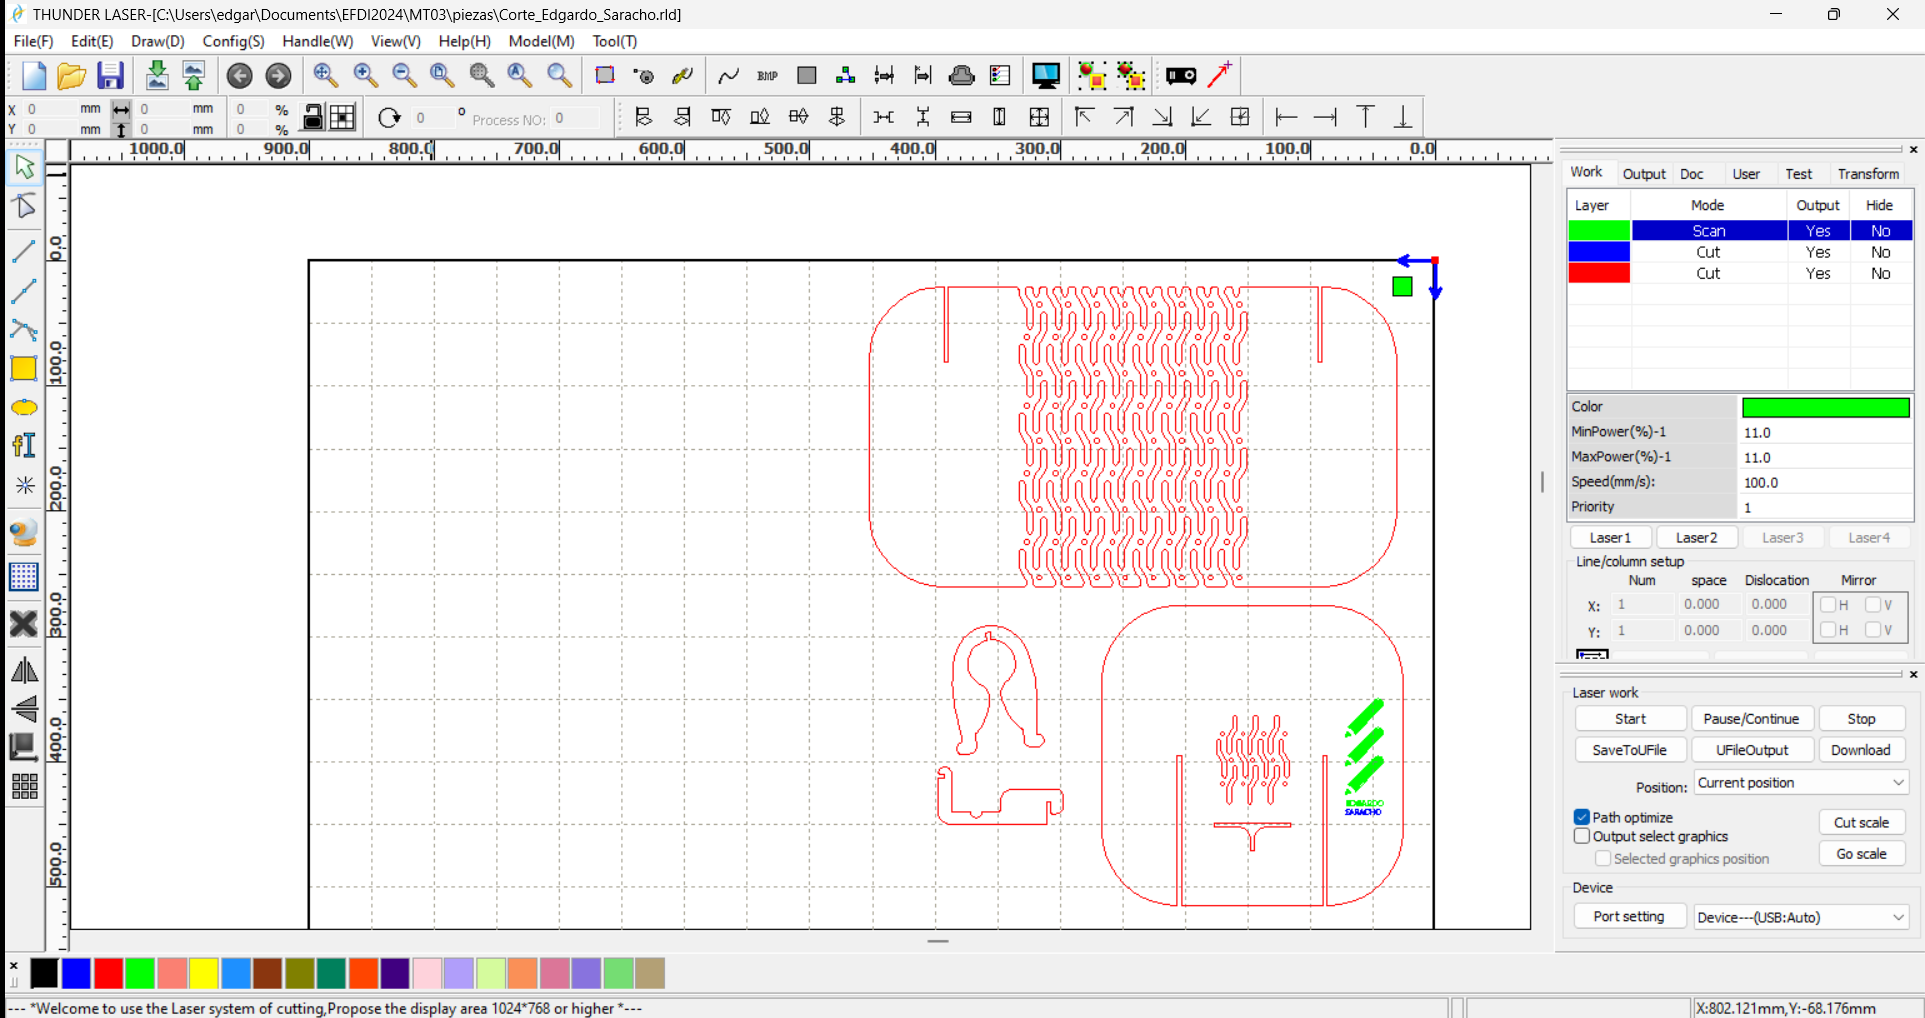Toggle X row Mirror V checkbox
The image size is (1925, 1018).
coord(1872,605)
